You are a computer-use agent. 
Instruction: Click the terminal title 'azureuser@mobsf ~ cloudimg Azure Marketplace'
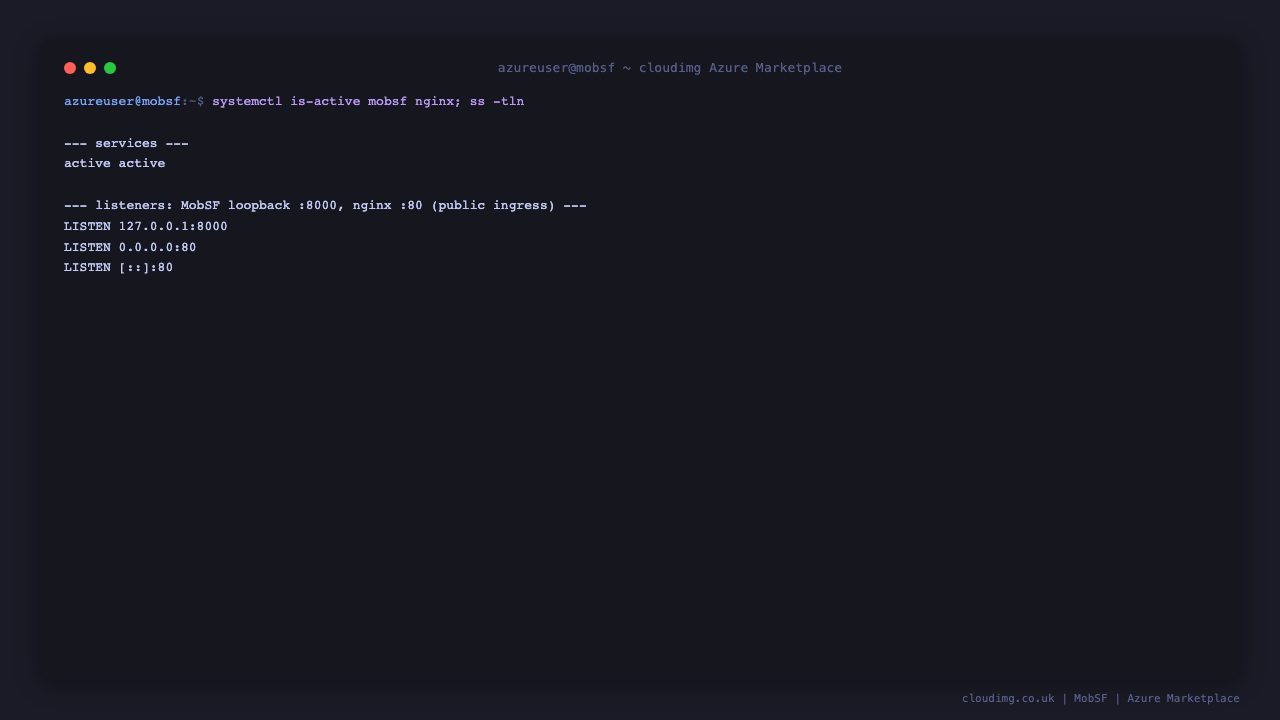point(670,68)
